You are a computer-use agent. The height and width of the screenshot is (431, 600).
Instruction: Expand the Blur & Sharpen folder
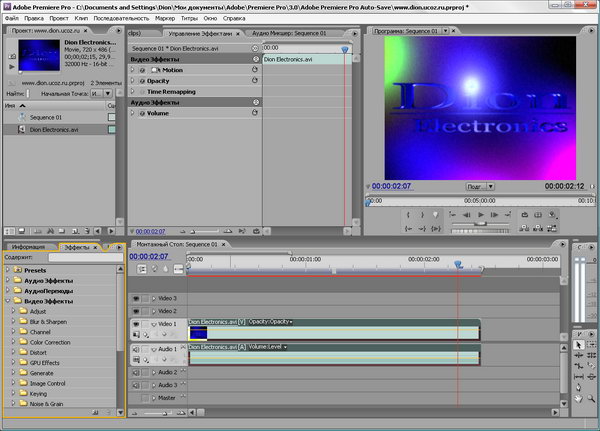13,322
